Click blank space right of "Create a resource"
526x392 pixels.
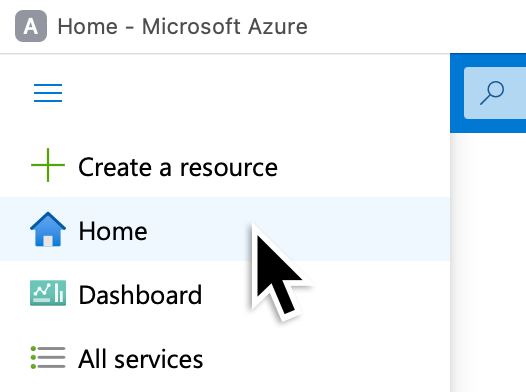(362, 166)
